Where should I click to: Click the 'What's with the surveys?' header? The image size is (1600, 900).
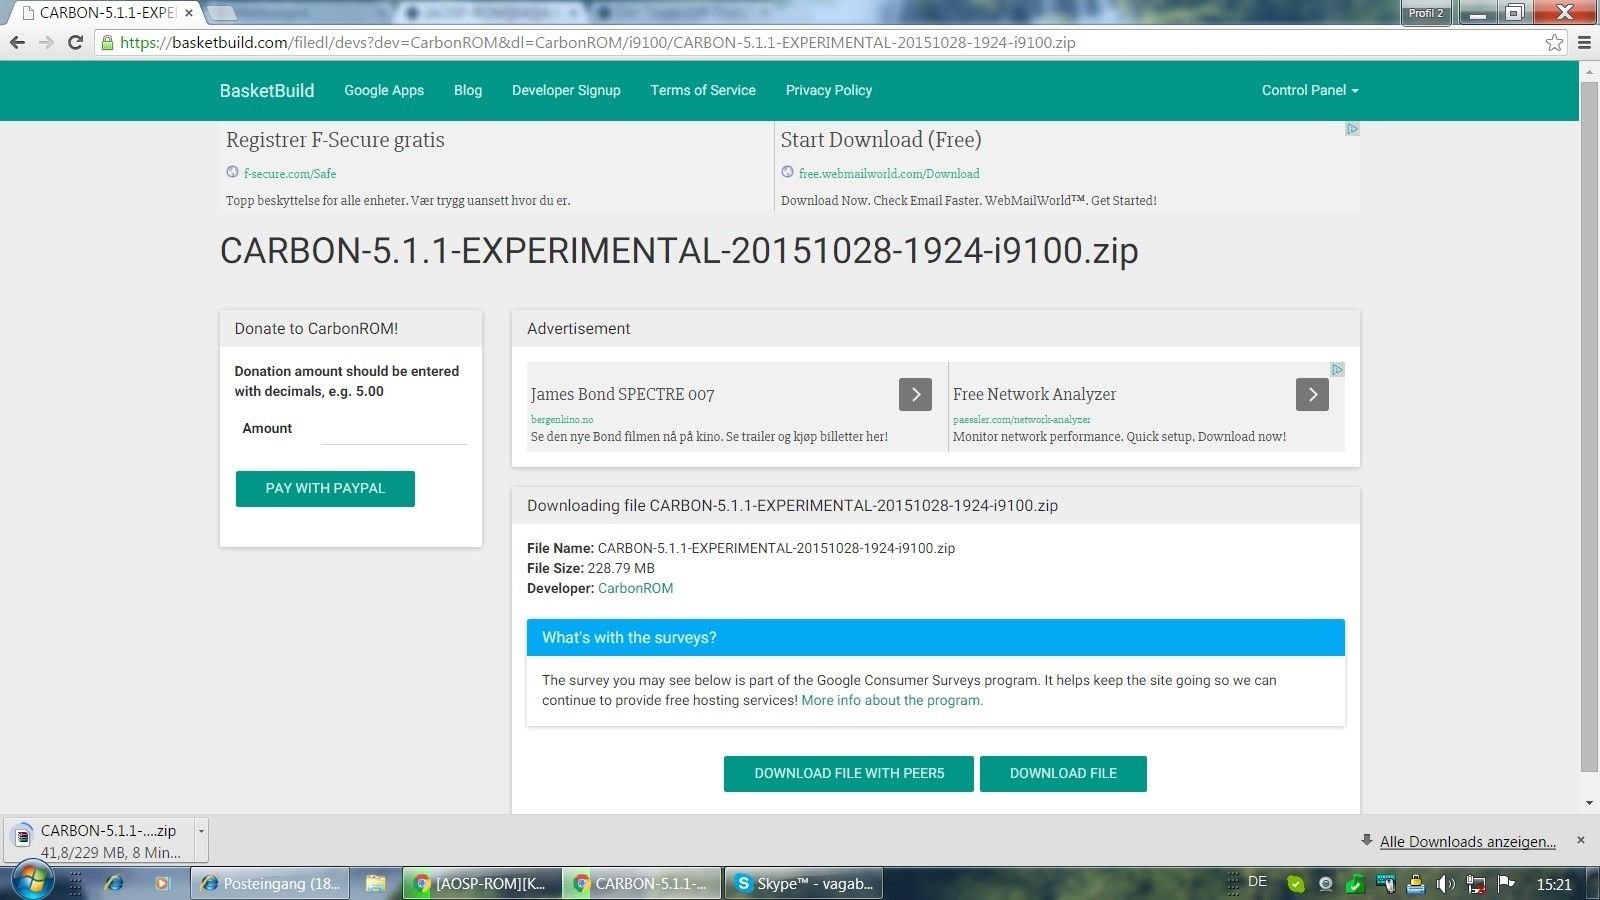pos(935,637)
